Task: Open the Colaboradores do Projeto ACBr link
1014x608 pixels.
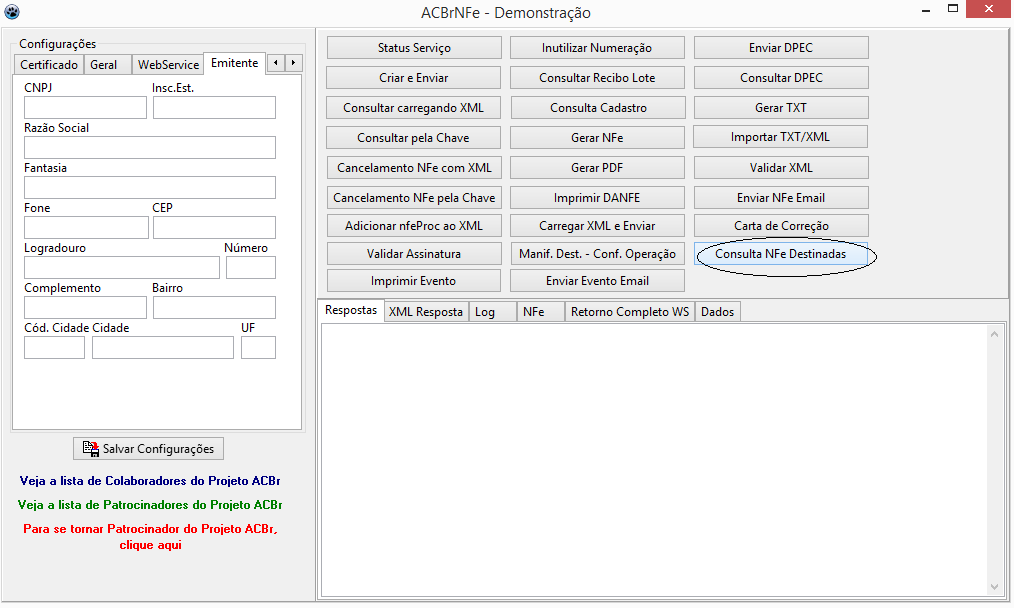Action: (x=150, y=481)
